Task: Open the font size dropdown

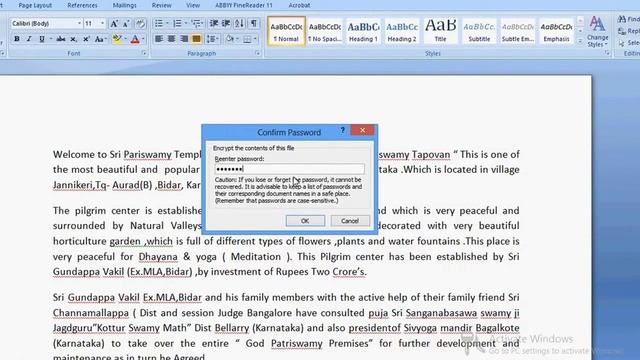Action: [x=102, y=24]
